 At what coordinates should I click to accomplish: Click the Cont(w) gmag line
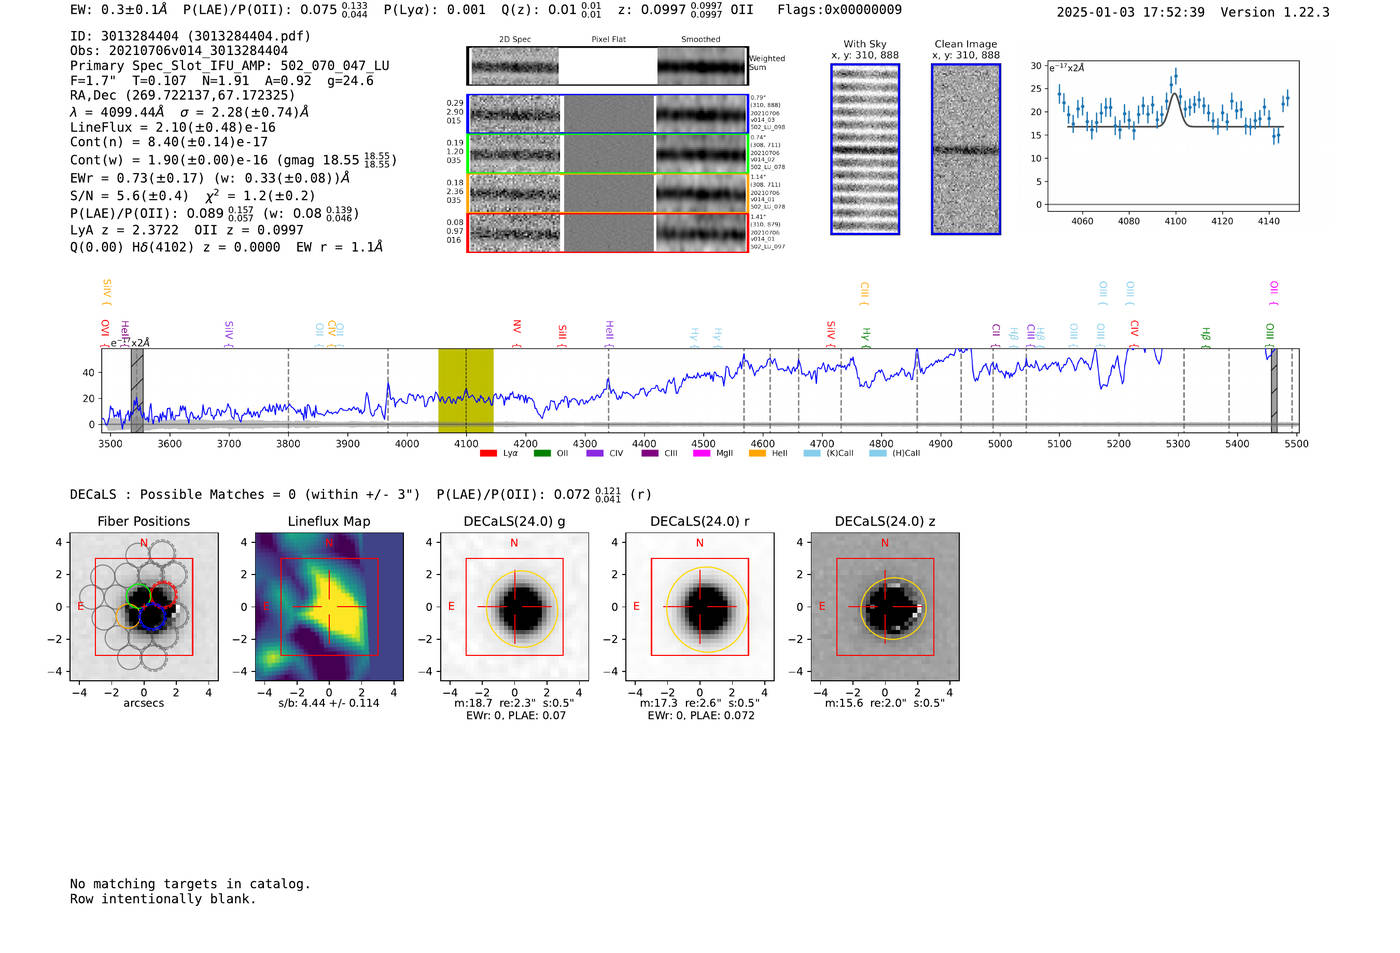point(233,160)
